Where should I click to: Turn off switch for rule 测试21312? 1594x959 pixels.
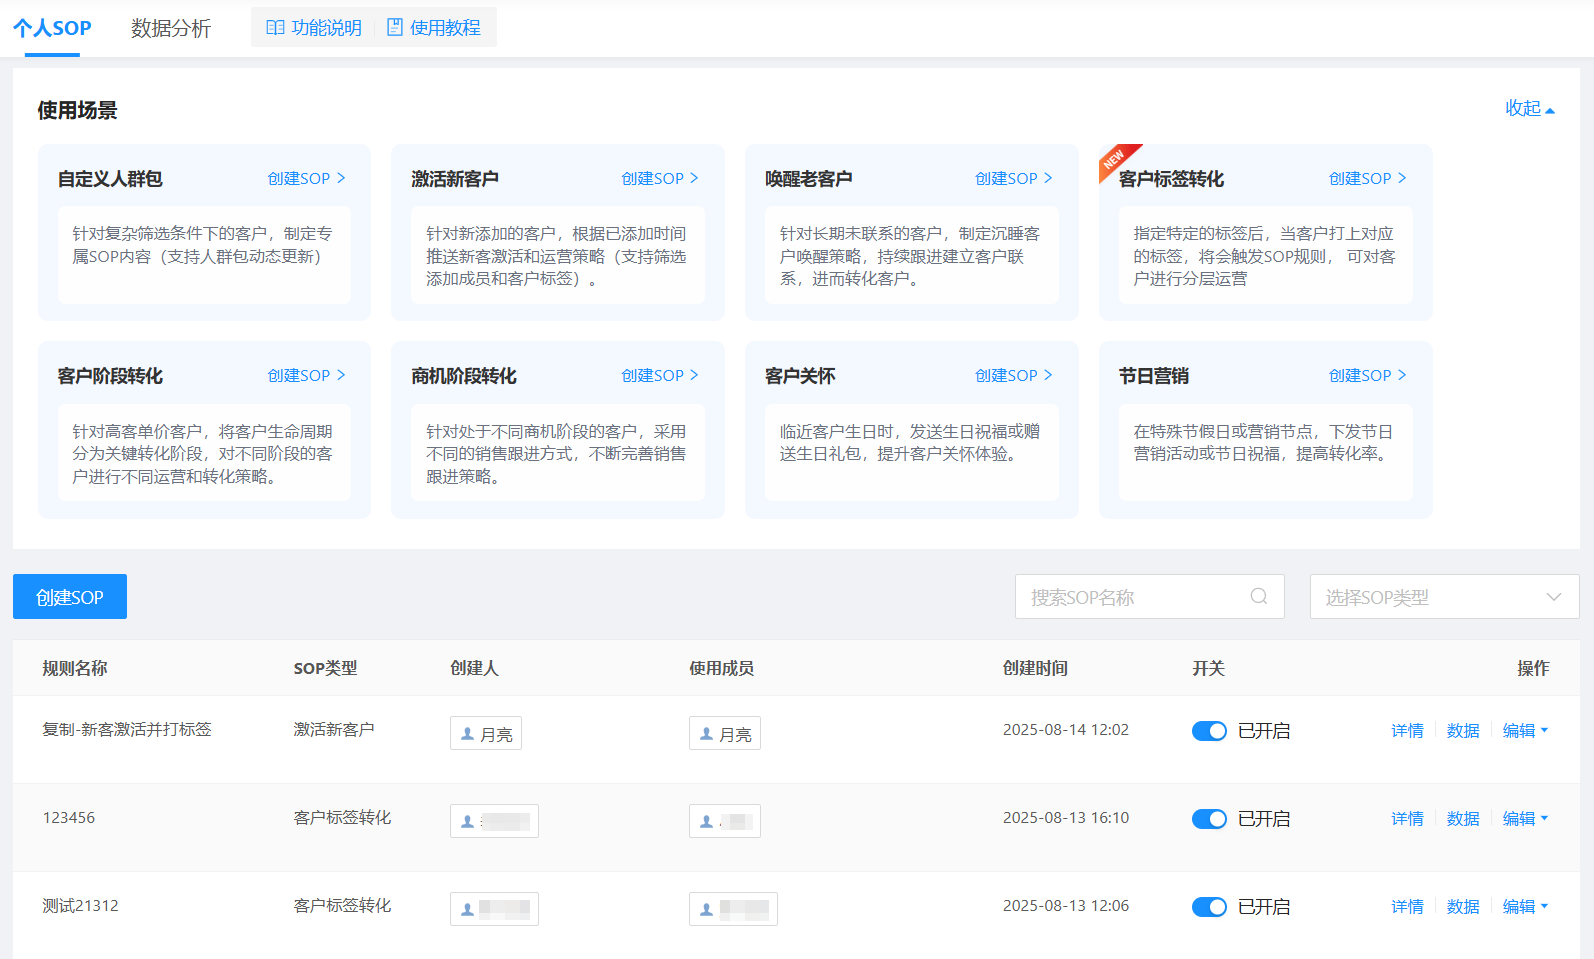pos(1209,907)
